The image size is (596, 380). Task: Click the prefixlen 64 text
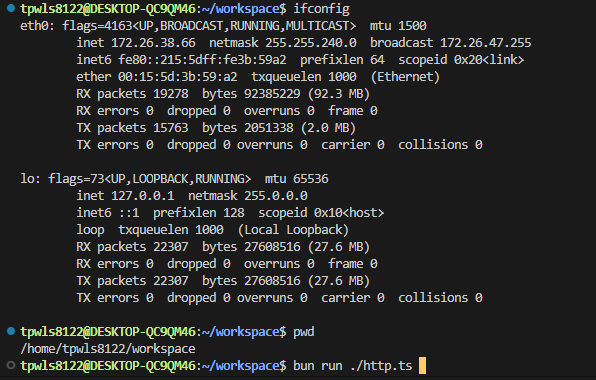pyautogui.click(x=342, y=60)
